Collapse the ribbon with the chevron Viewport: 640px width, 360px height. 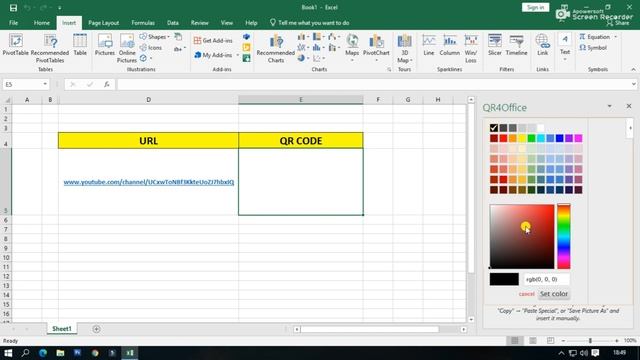(633, 69)
